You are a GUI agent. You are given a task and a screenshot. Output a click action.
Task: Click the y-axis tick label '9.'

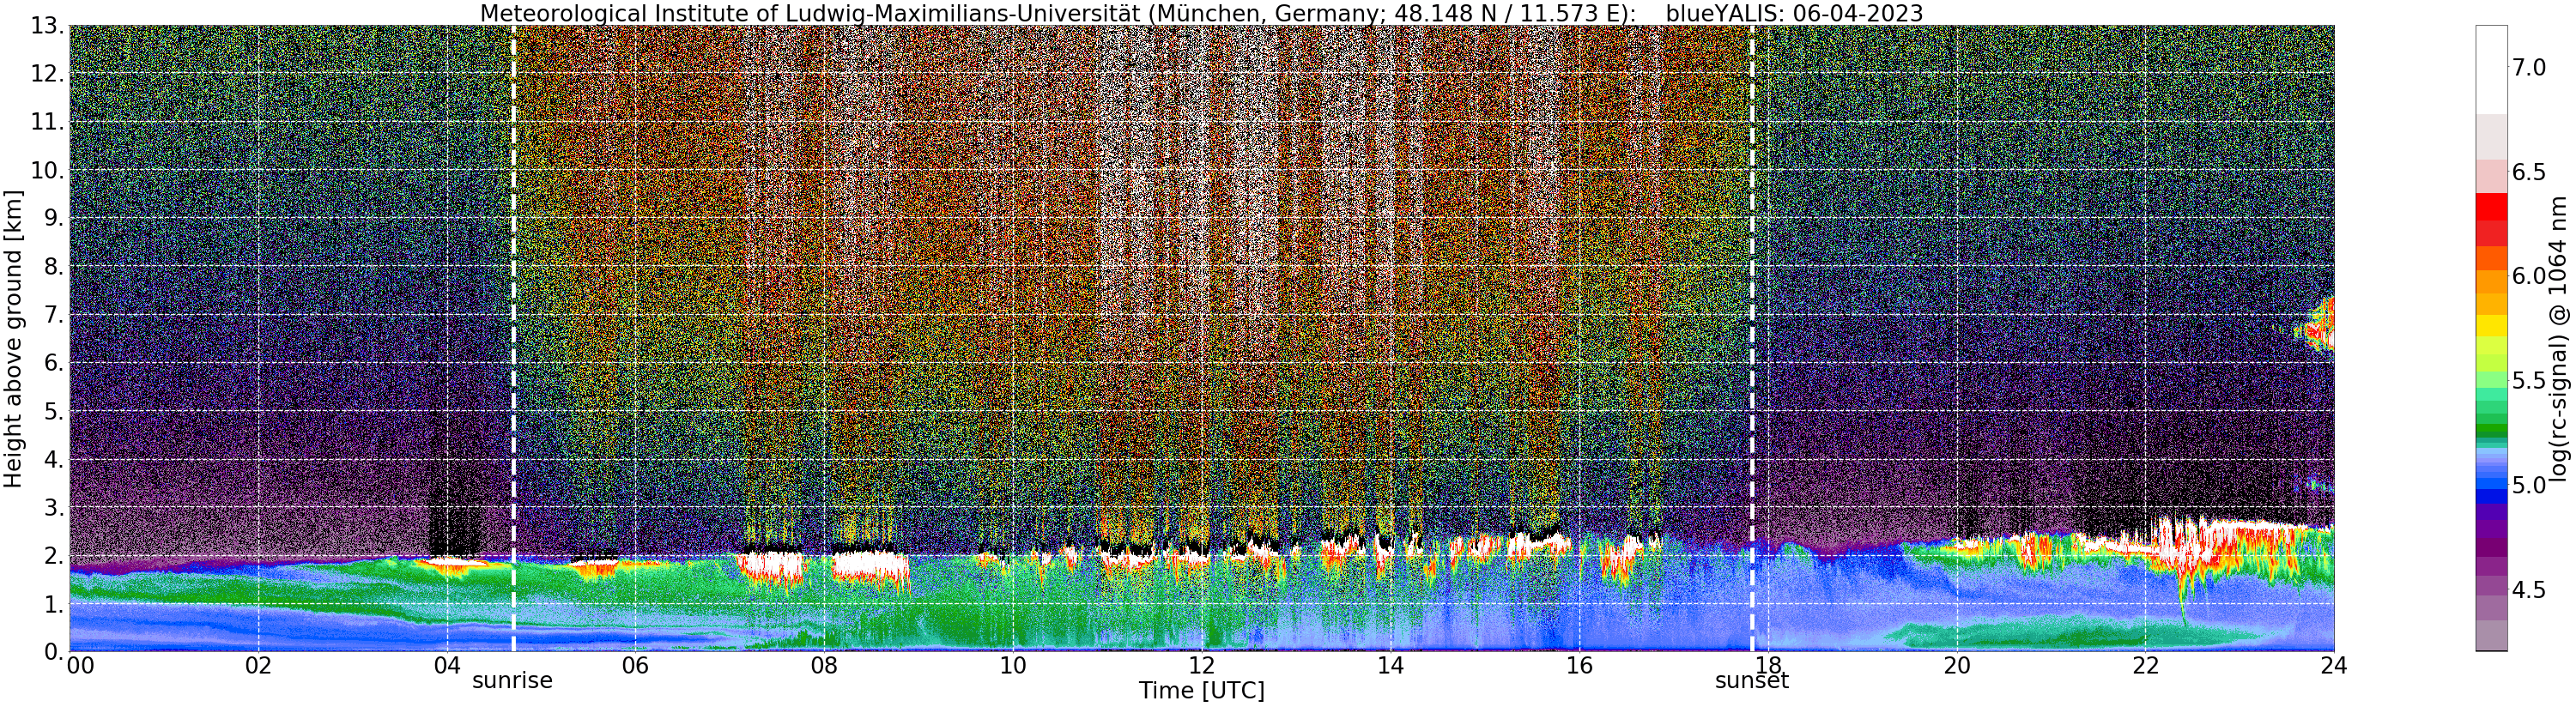pyautogui.click(x=53, y=218)
